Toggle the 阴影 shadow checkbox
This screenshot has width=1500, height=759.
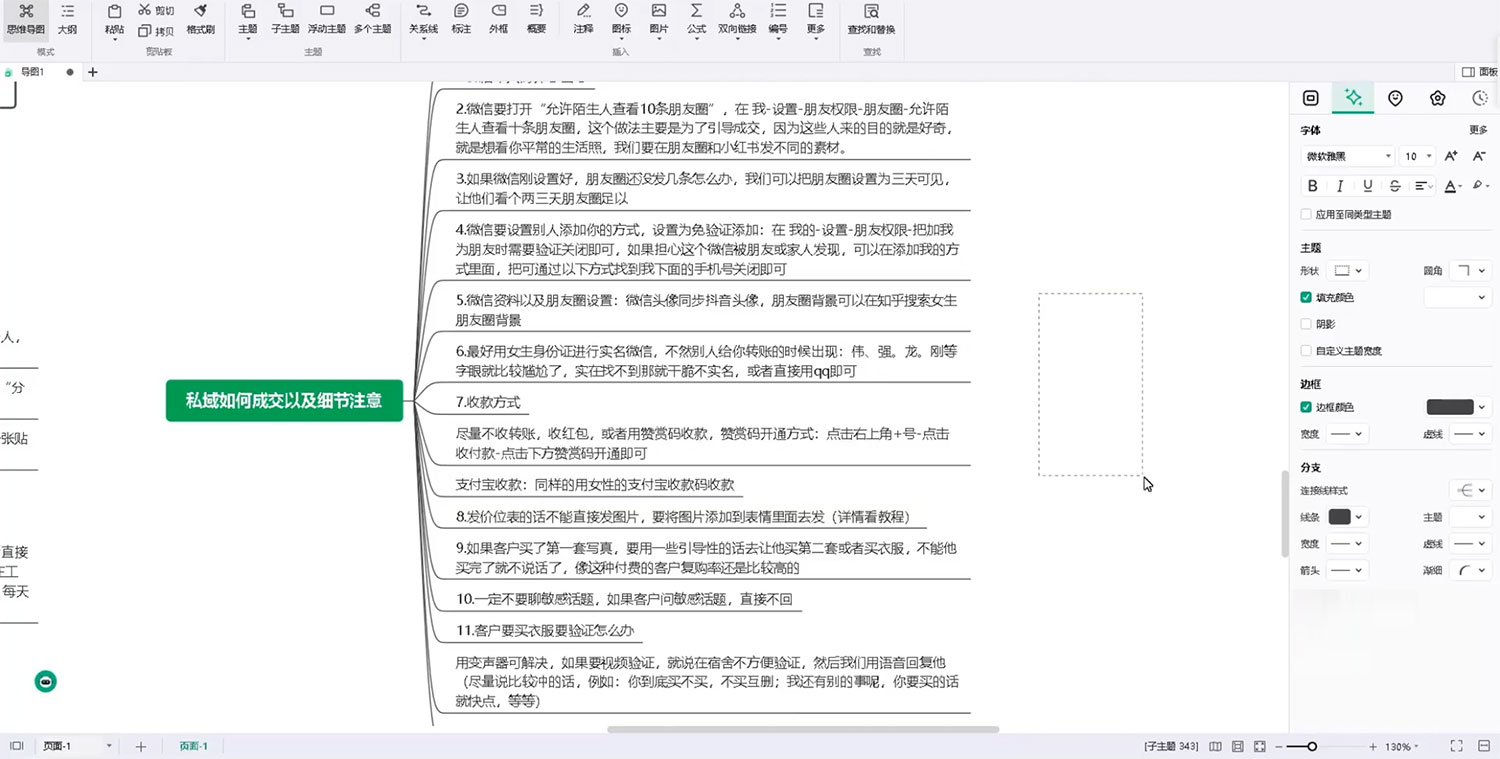pos(1306,323)
